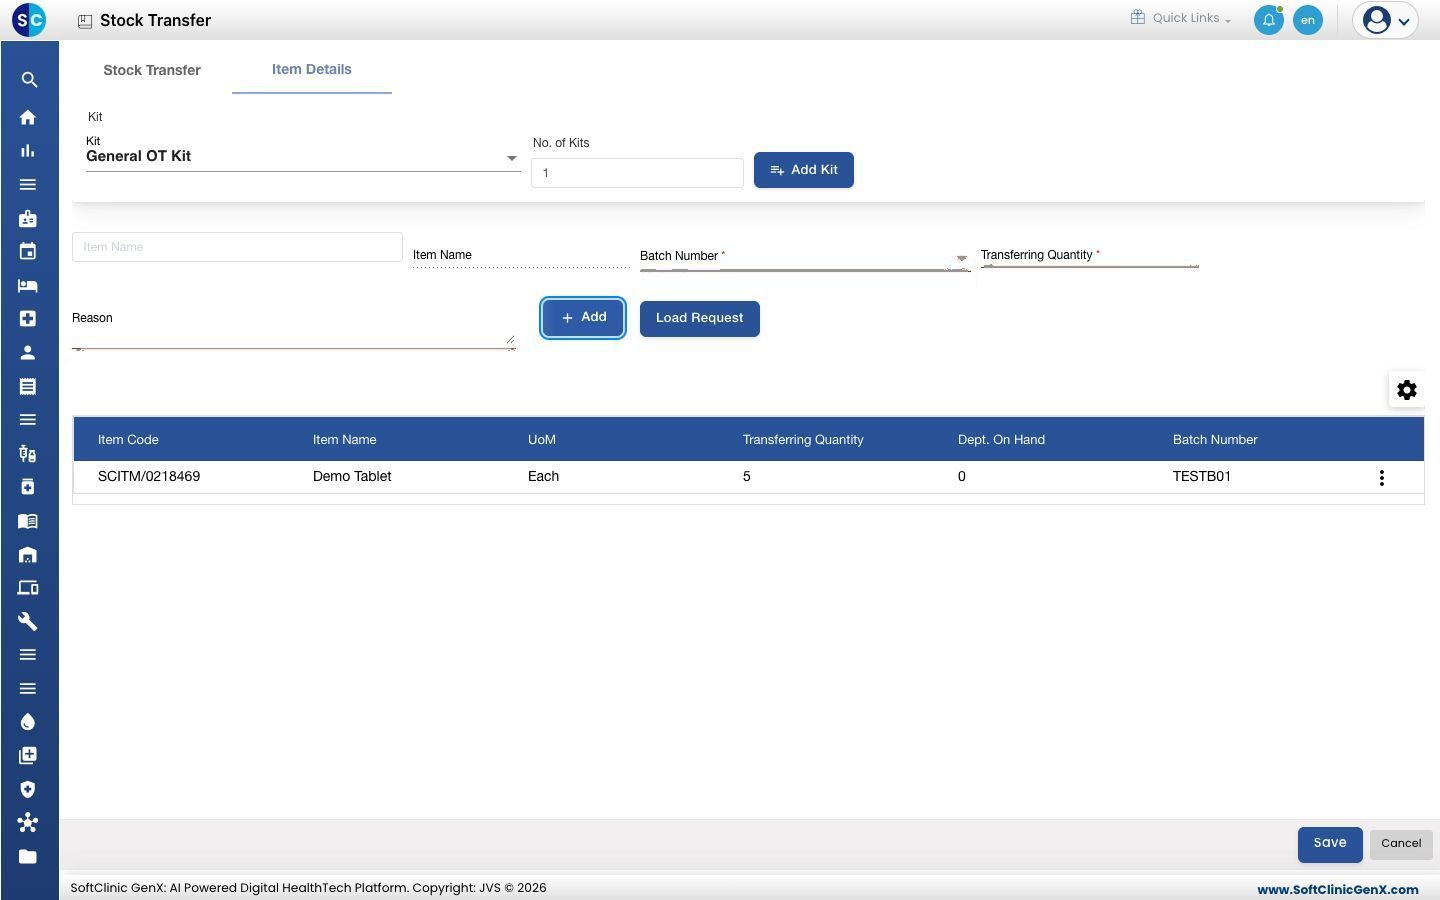Open the folder sidebar icon
This screenshot has height=900, width=1440.
pyautogui.click(x=28, y=856)
